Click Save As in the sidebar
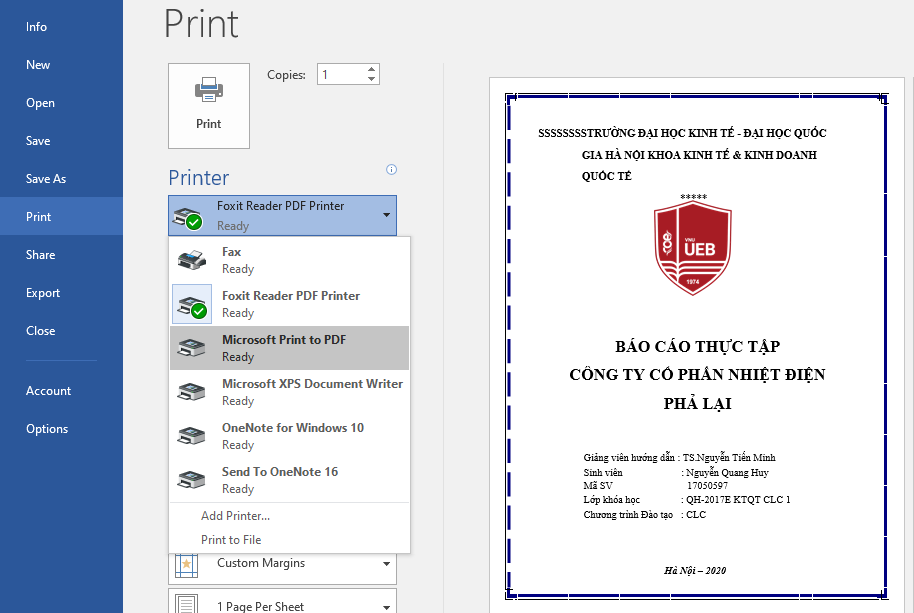Viewport: 914px width, 613px height. coord(61,179)
